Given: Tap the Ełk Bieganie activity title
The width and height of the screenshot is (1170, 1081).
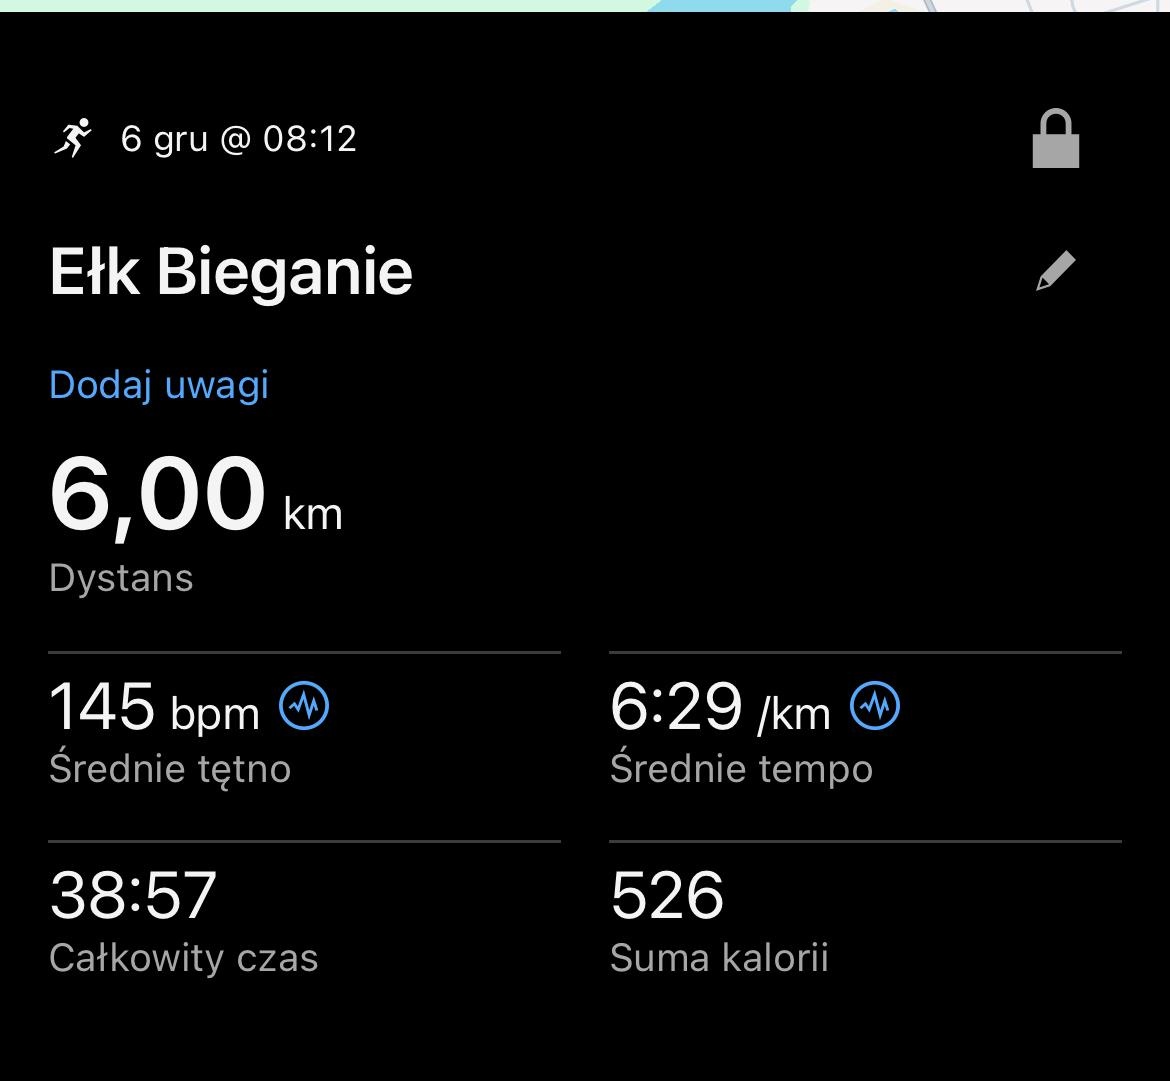Looking at the screenshot, I should [x=231, y=272].
